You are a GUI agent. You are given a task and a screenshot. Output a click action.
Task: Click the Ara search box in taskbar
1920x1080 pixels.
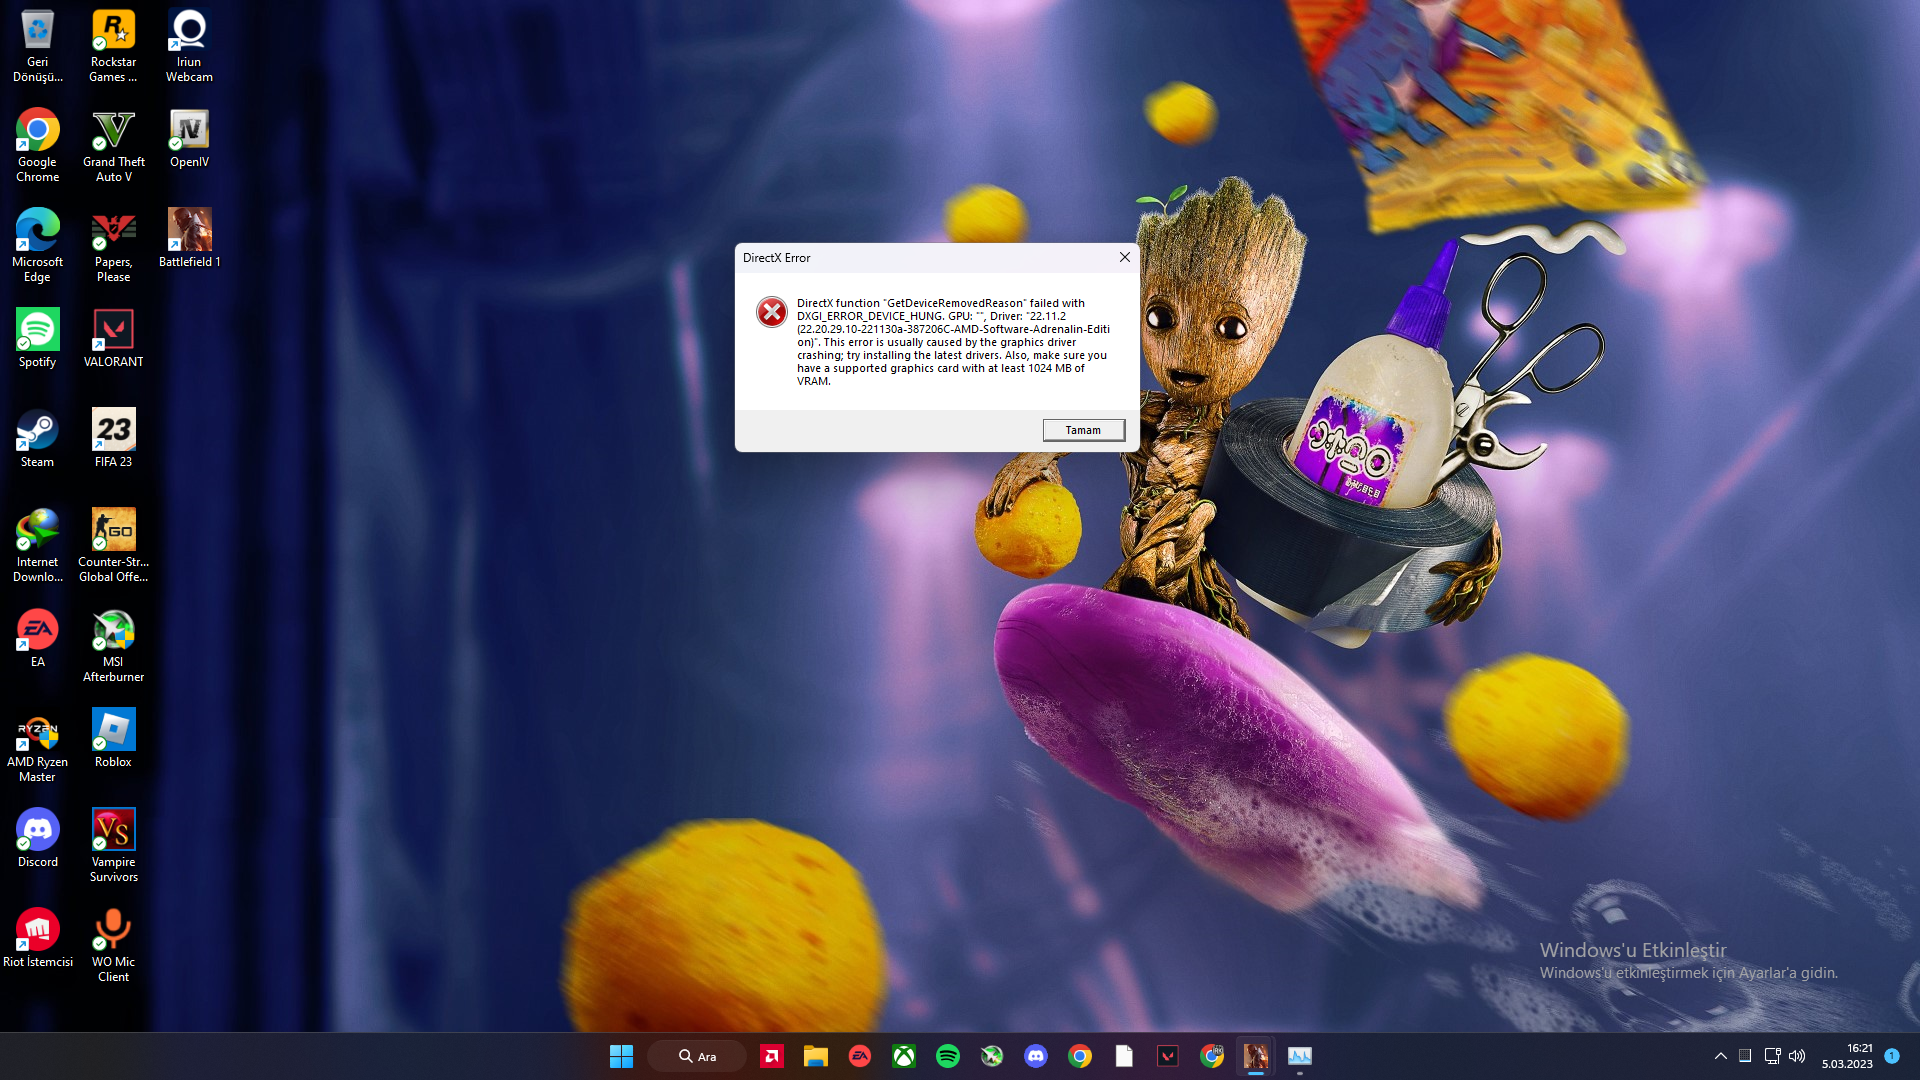[697, 1056]
